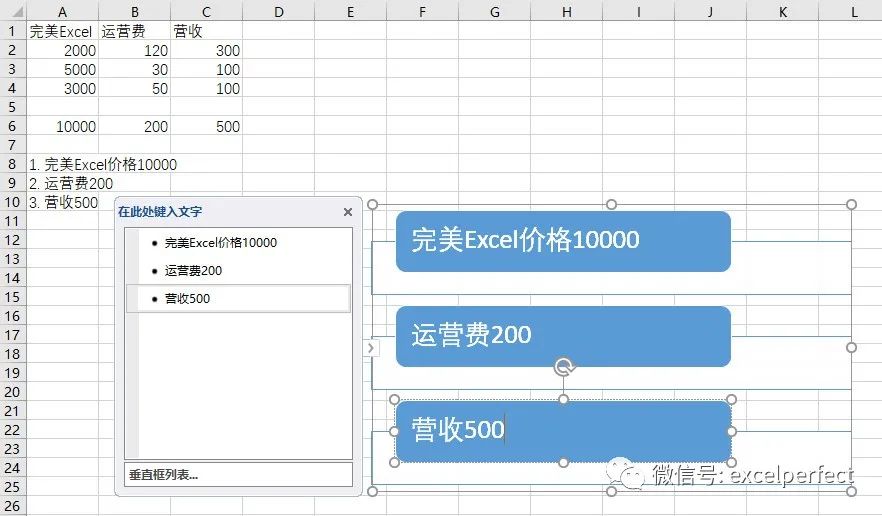Click cell C1 containing 营收
The image size is (882, 516).
tap(206, 30)
